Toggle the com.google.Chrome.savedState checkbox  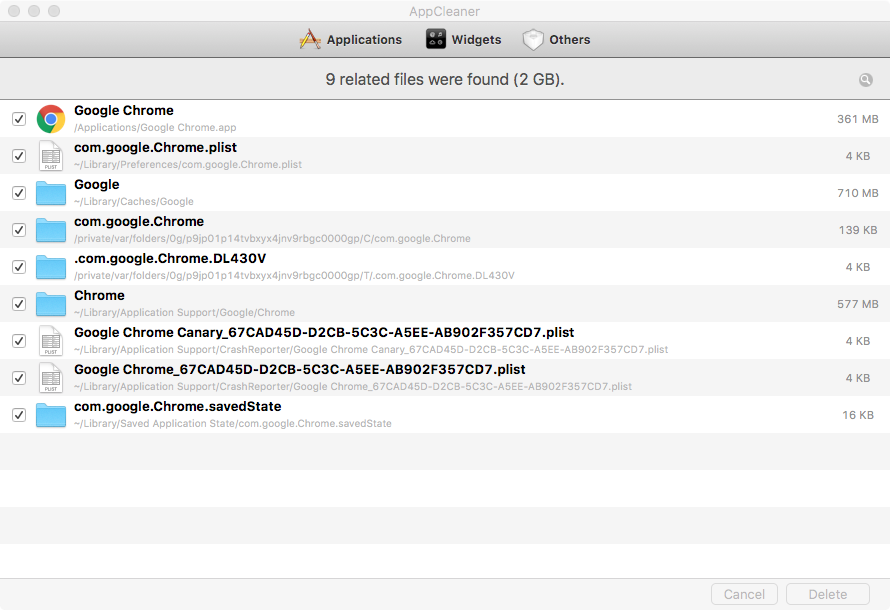click(19, 415)
